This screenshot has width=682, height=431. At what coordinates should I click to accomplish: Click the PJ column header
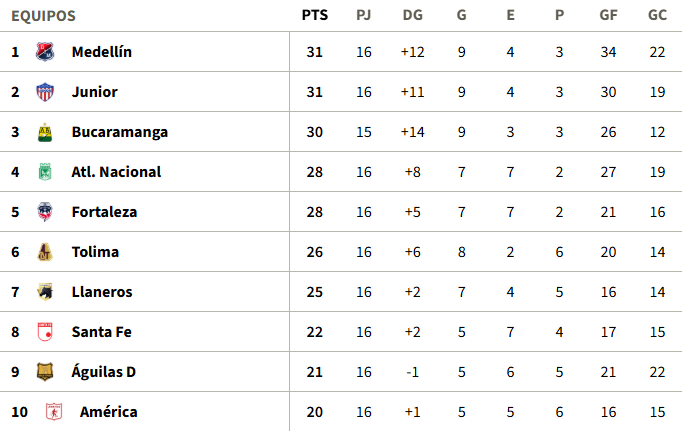click(x=364, y=16)
